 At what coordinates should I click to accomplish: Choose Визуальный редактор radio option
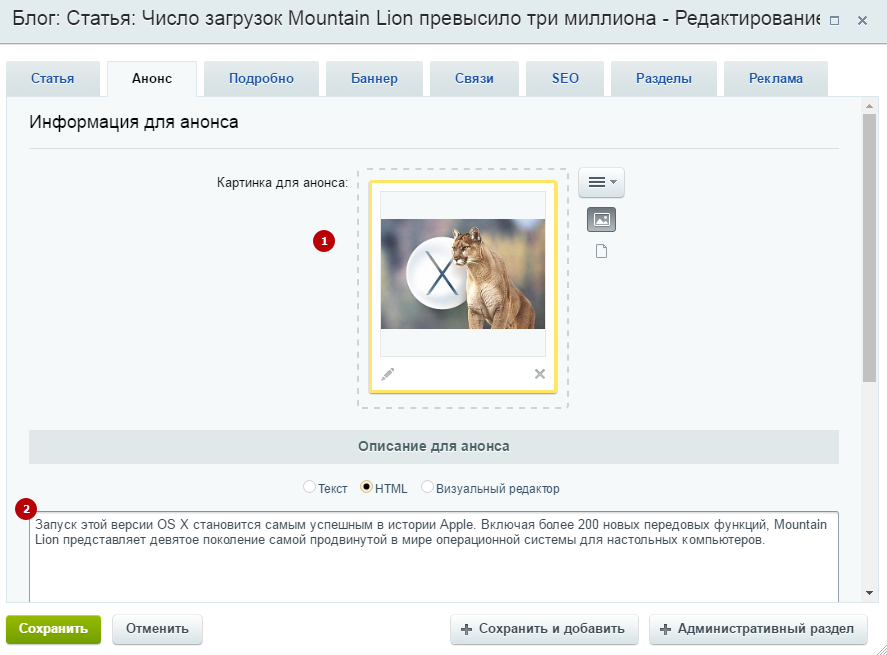[427, 487]
